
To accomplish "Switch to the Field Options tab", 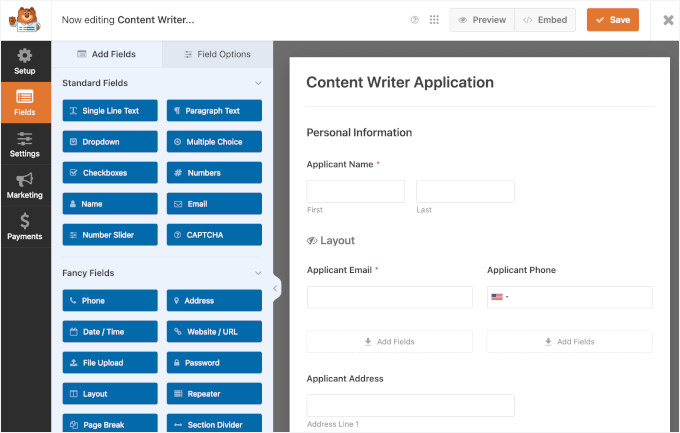I will click(x=217, y=54).
